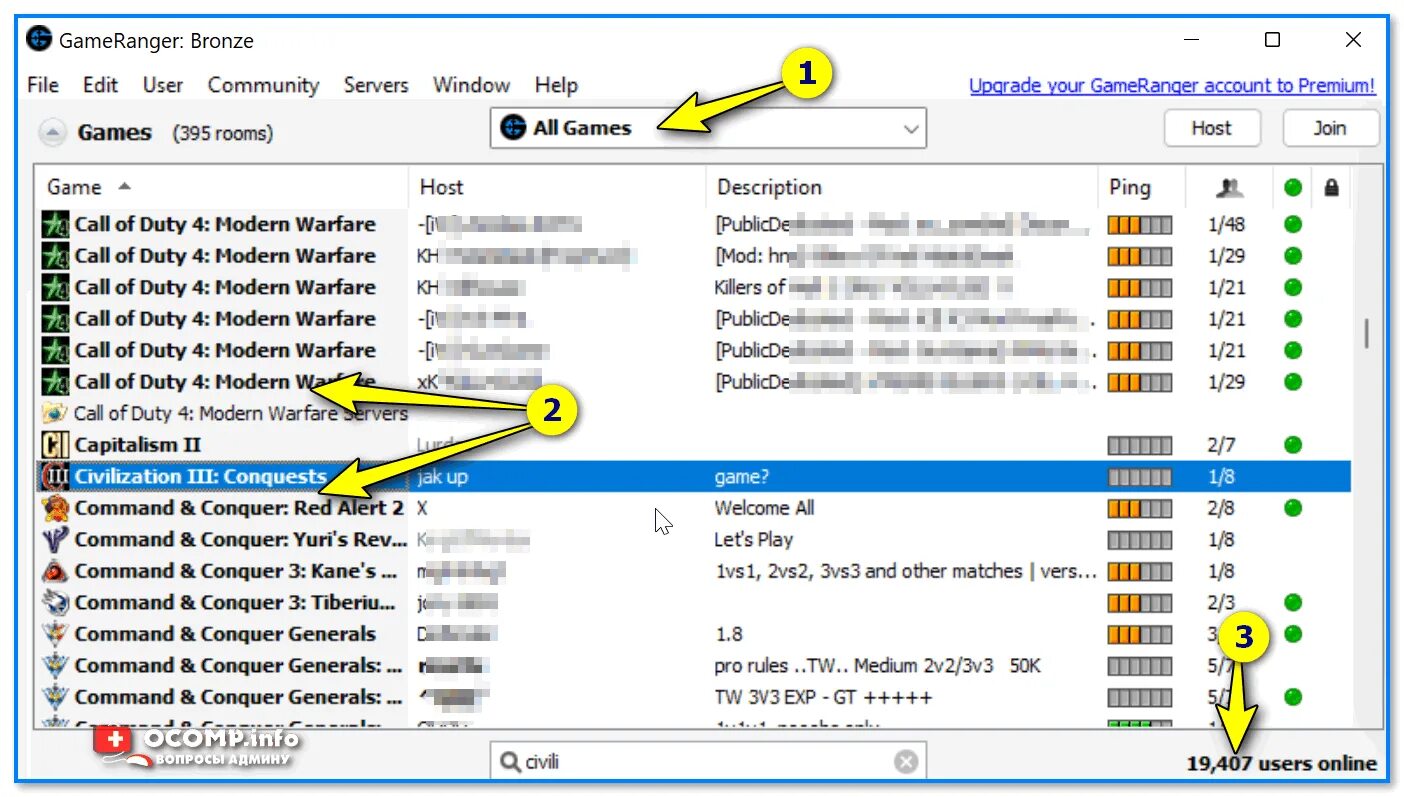Open the Servers menu
The width and height of the screenshot is (1404, 797).
[376, 85]
